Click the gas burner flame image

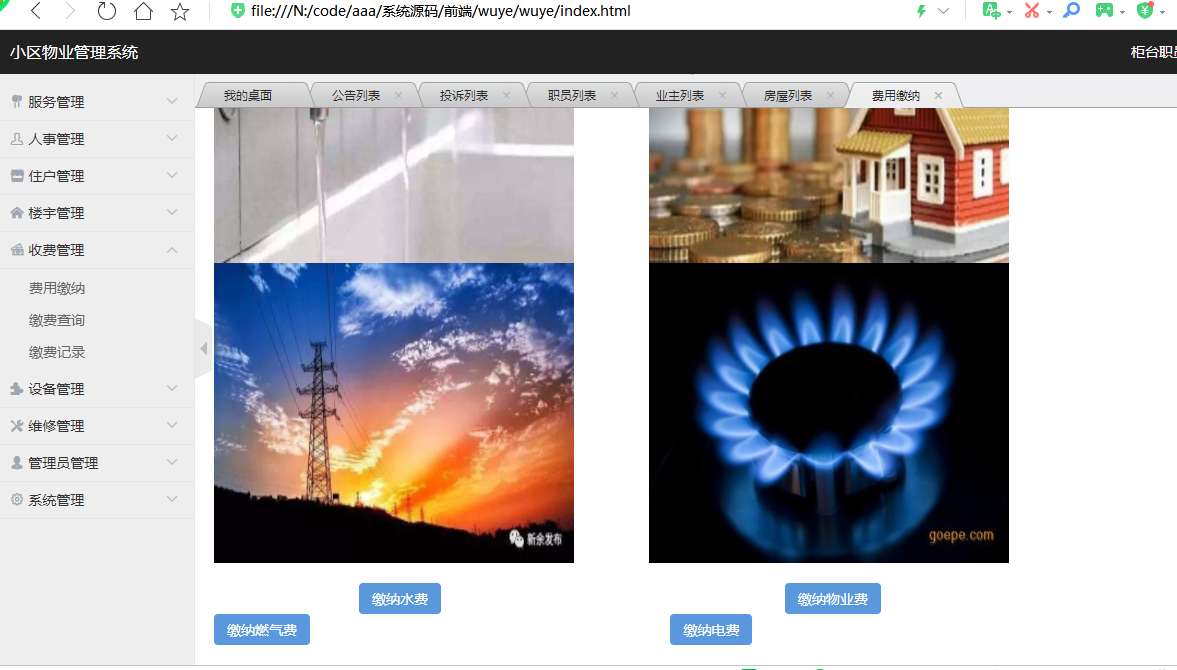tap(828, 413)
